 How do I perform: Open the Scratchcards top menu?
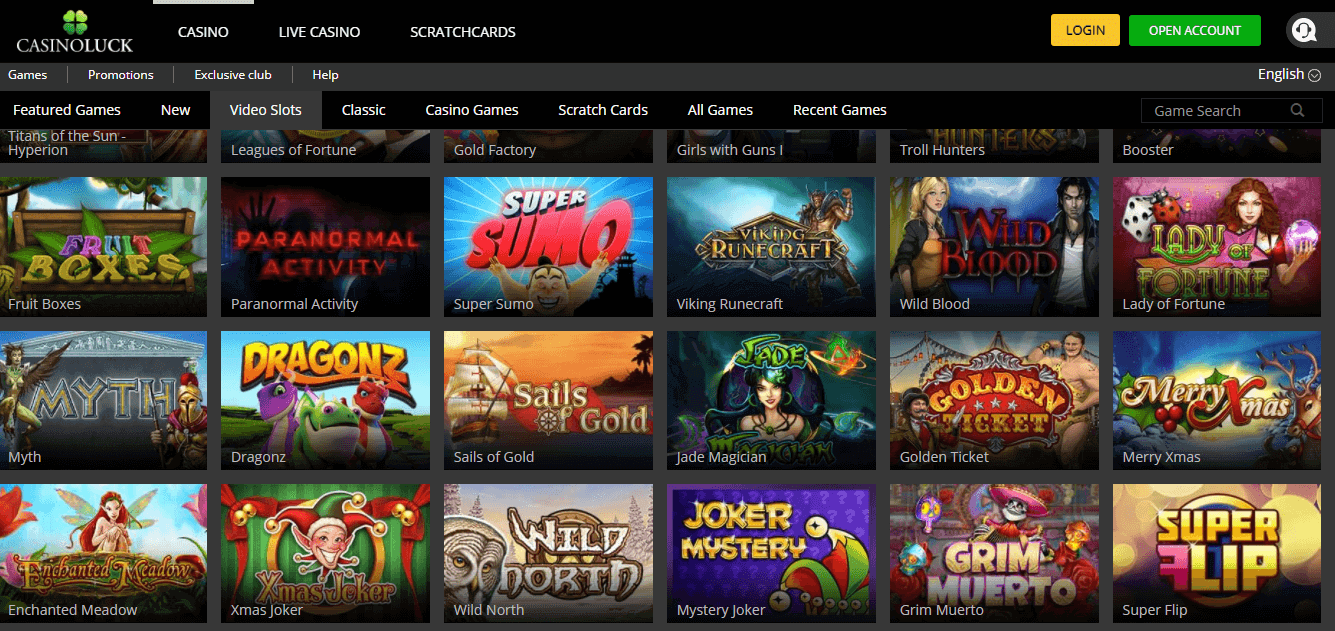[463, 32]
